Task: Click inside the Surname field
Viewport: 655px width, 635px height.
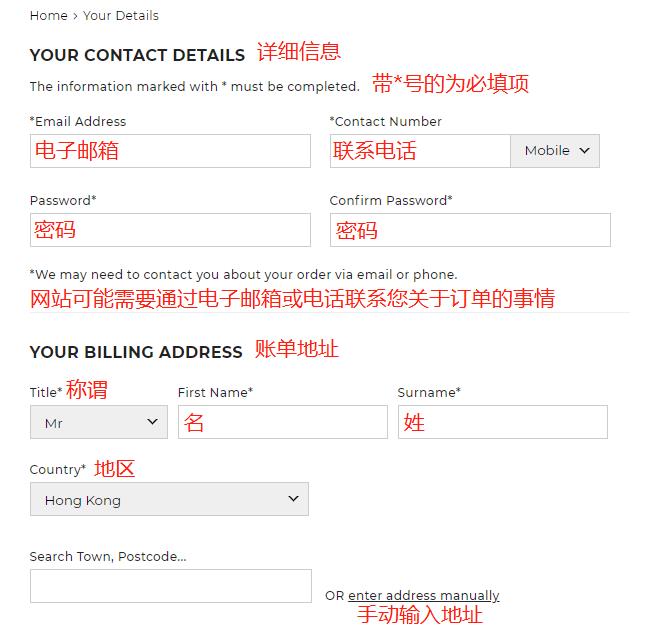Action: (x=502, y=422)
